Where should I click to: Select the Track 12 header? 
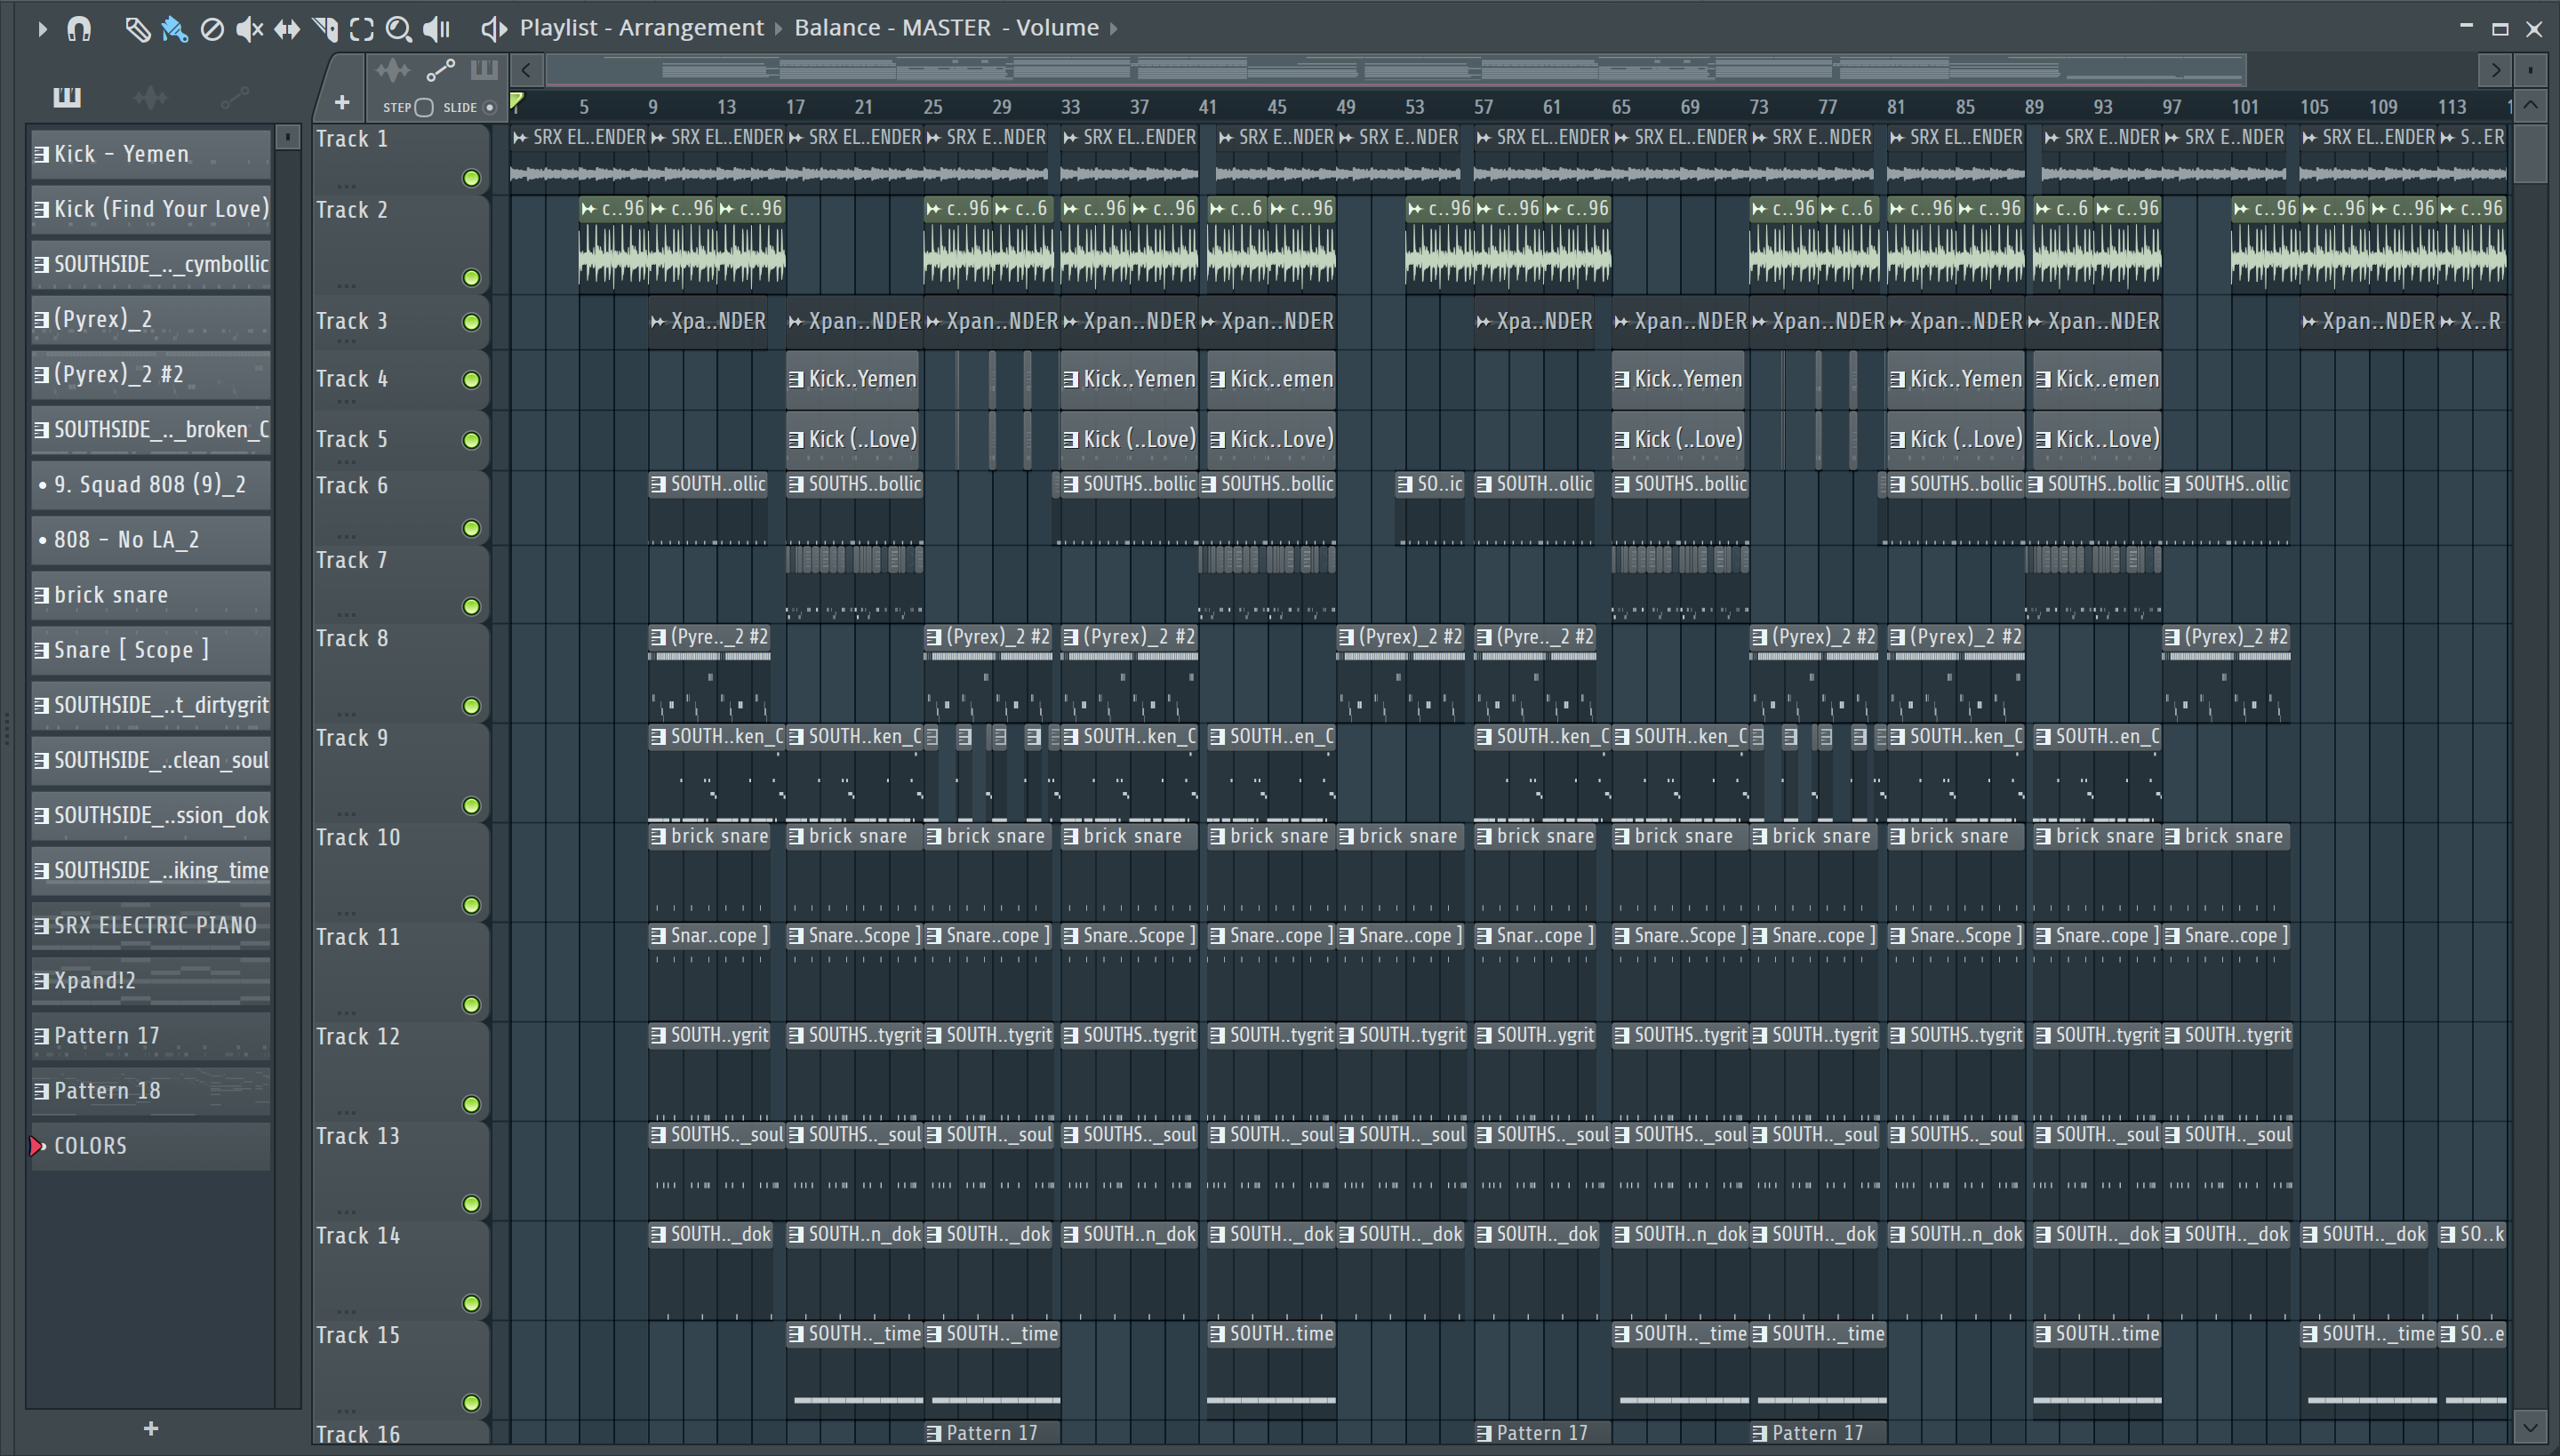click(400, 1071)
